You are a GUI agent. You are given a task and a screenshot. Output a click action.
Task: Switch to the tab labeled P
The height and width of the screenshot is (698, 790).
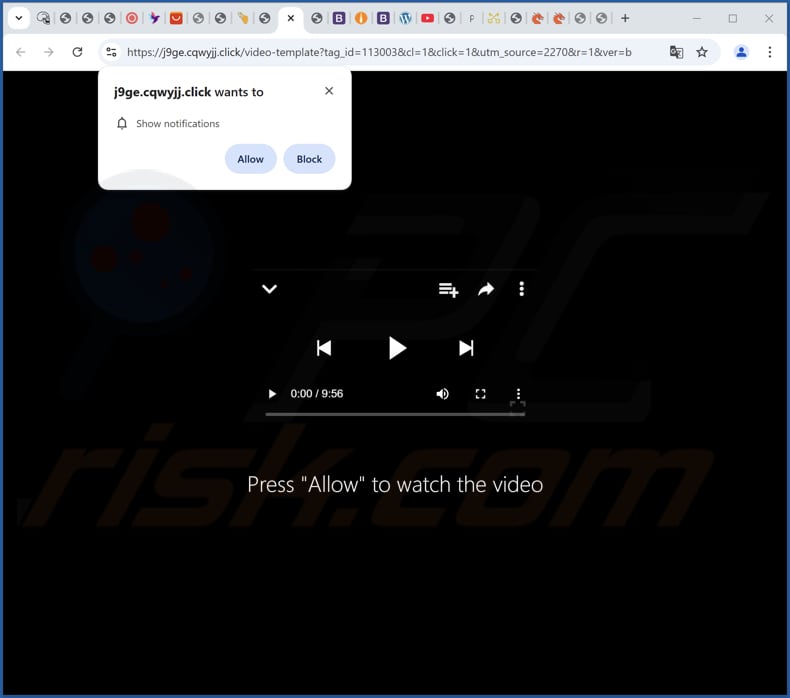tap(472, 19)
